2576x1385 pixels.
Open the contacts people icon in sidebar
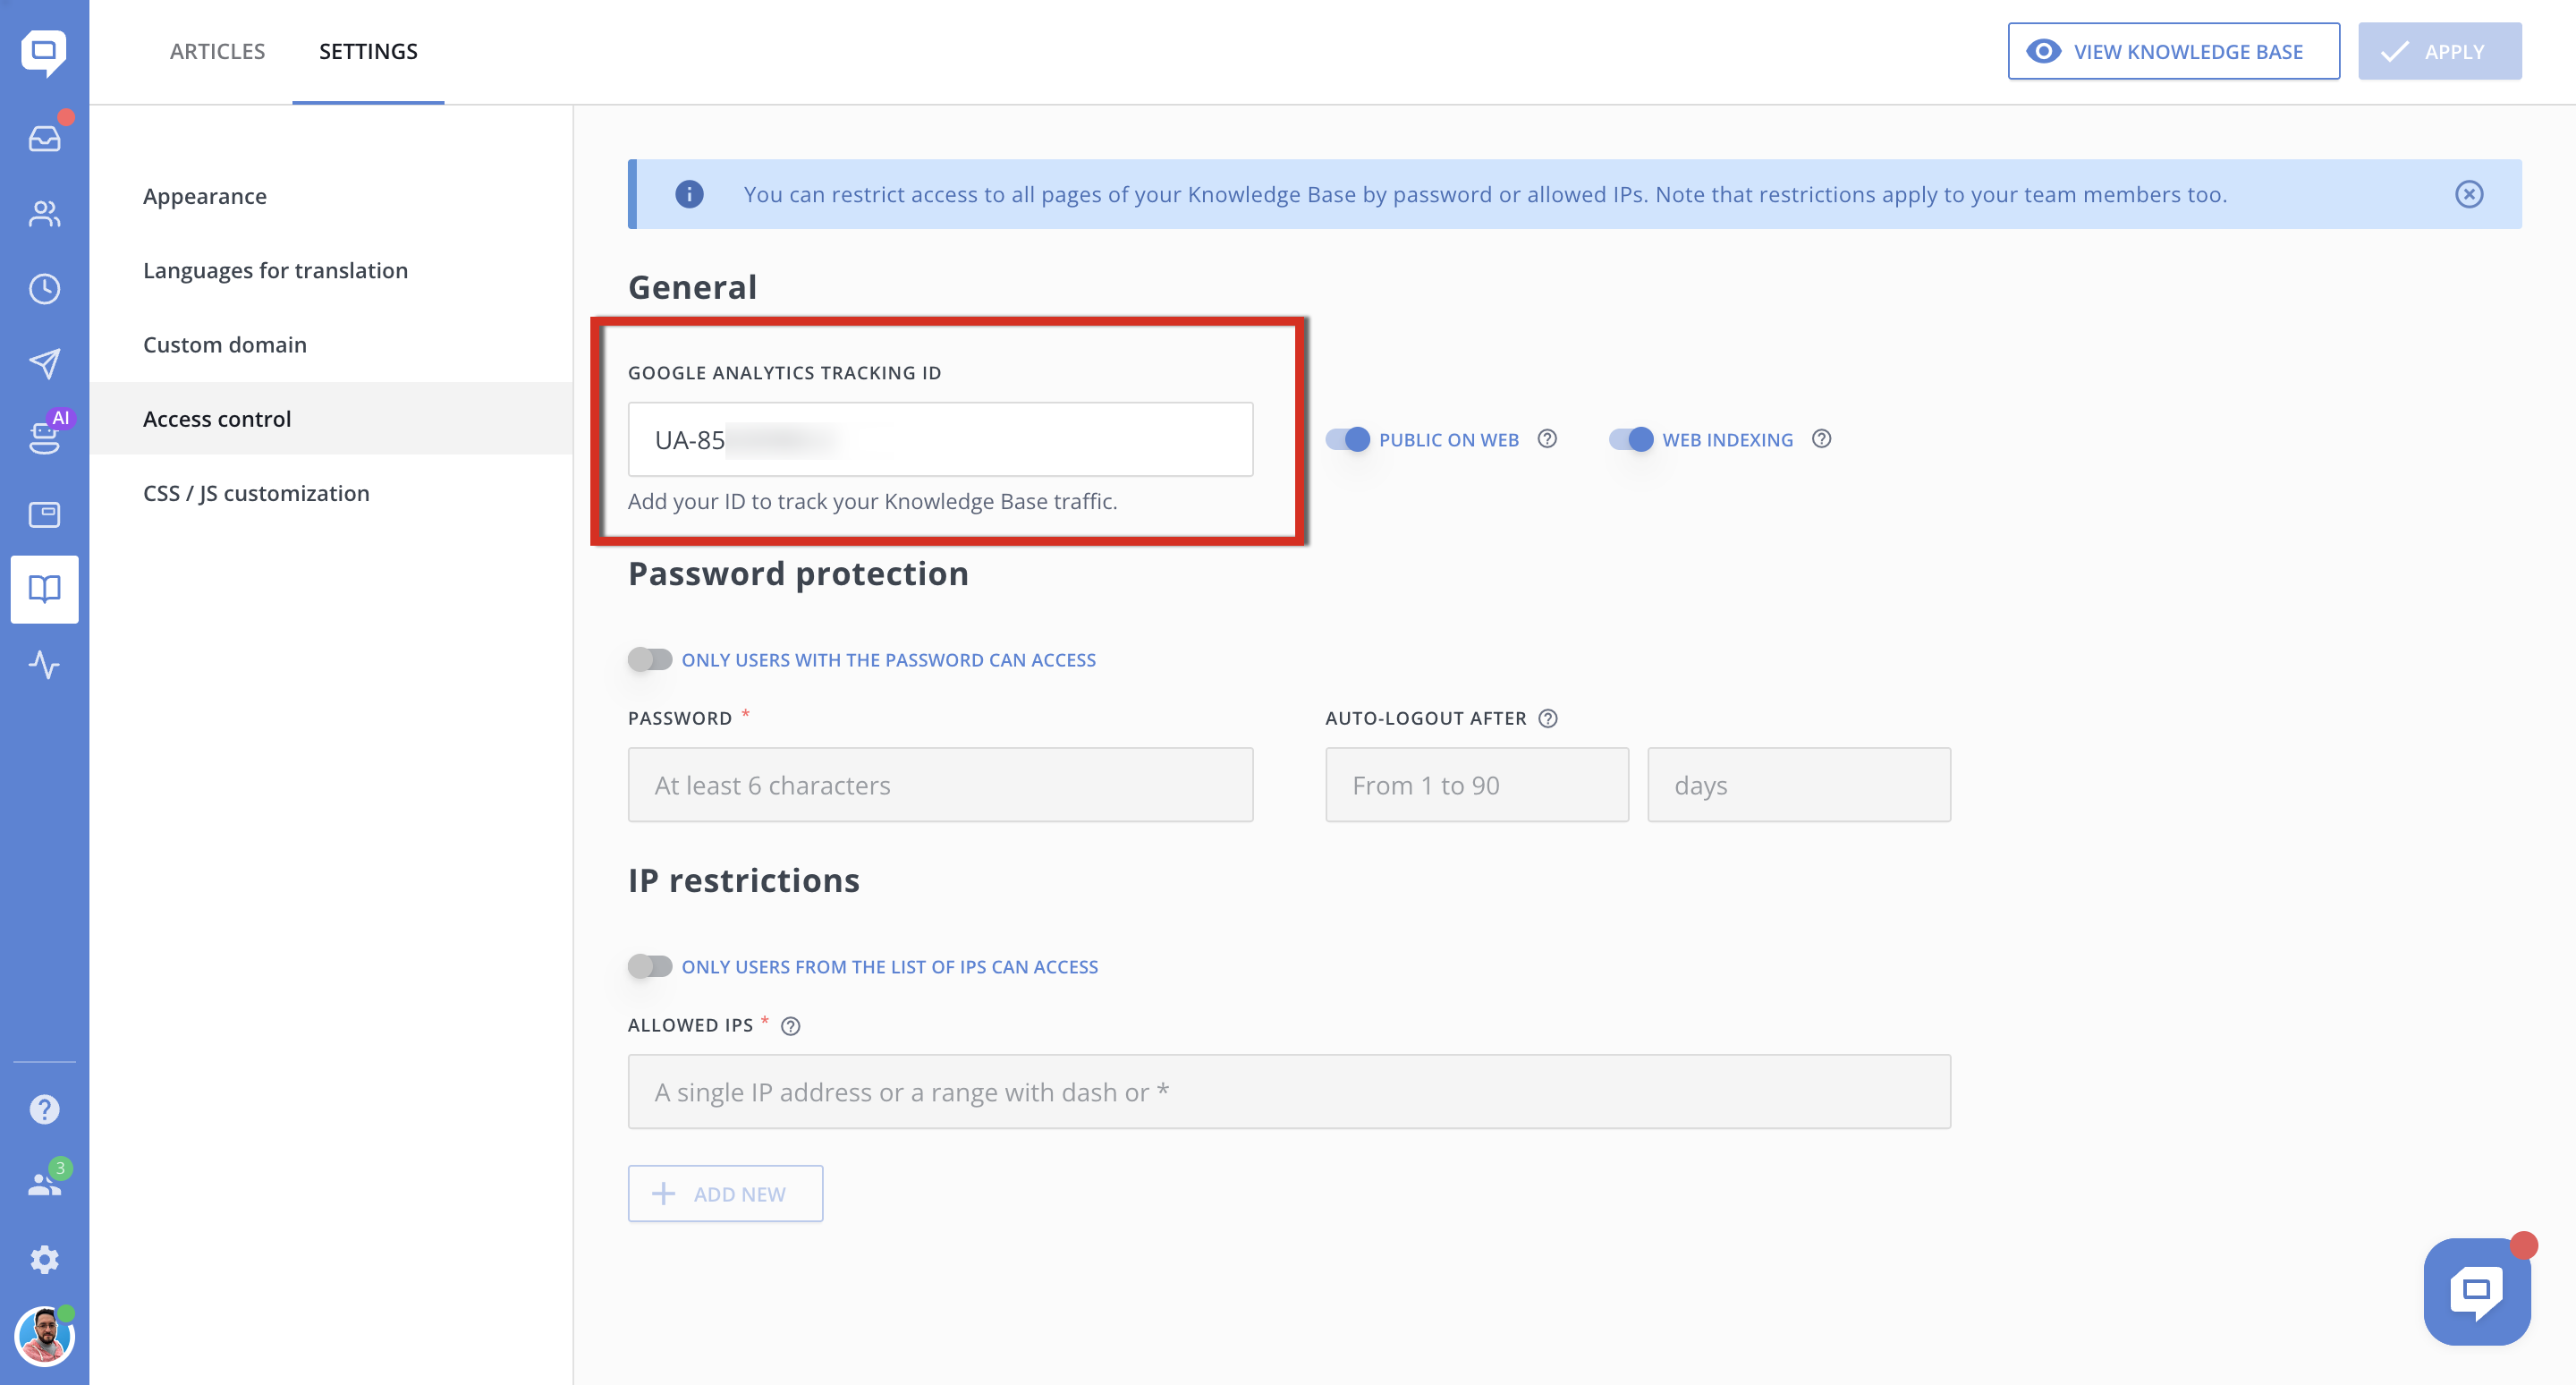click(x=44, y=213)
